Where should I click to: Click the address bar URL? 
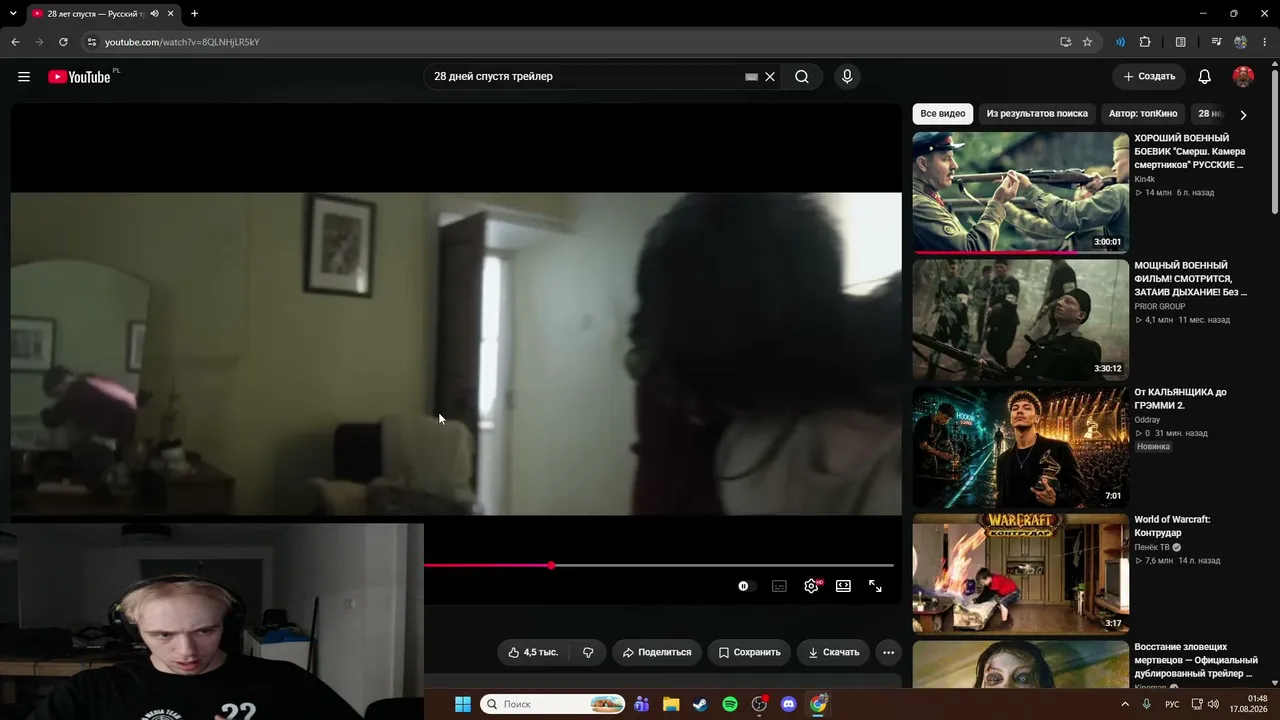click(182, 42)
